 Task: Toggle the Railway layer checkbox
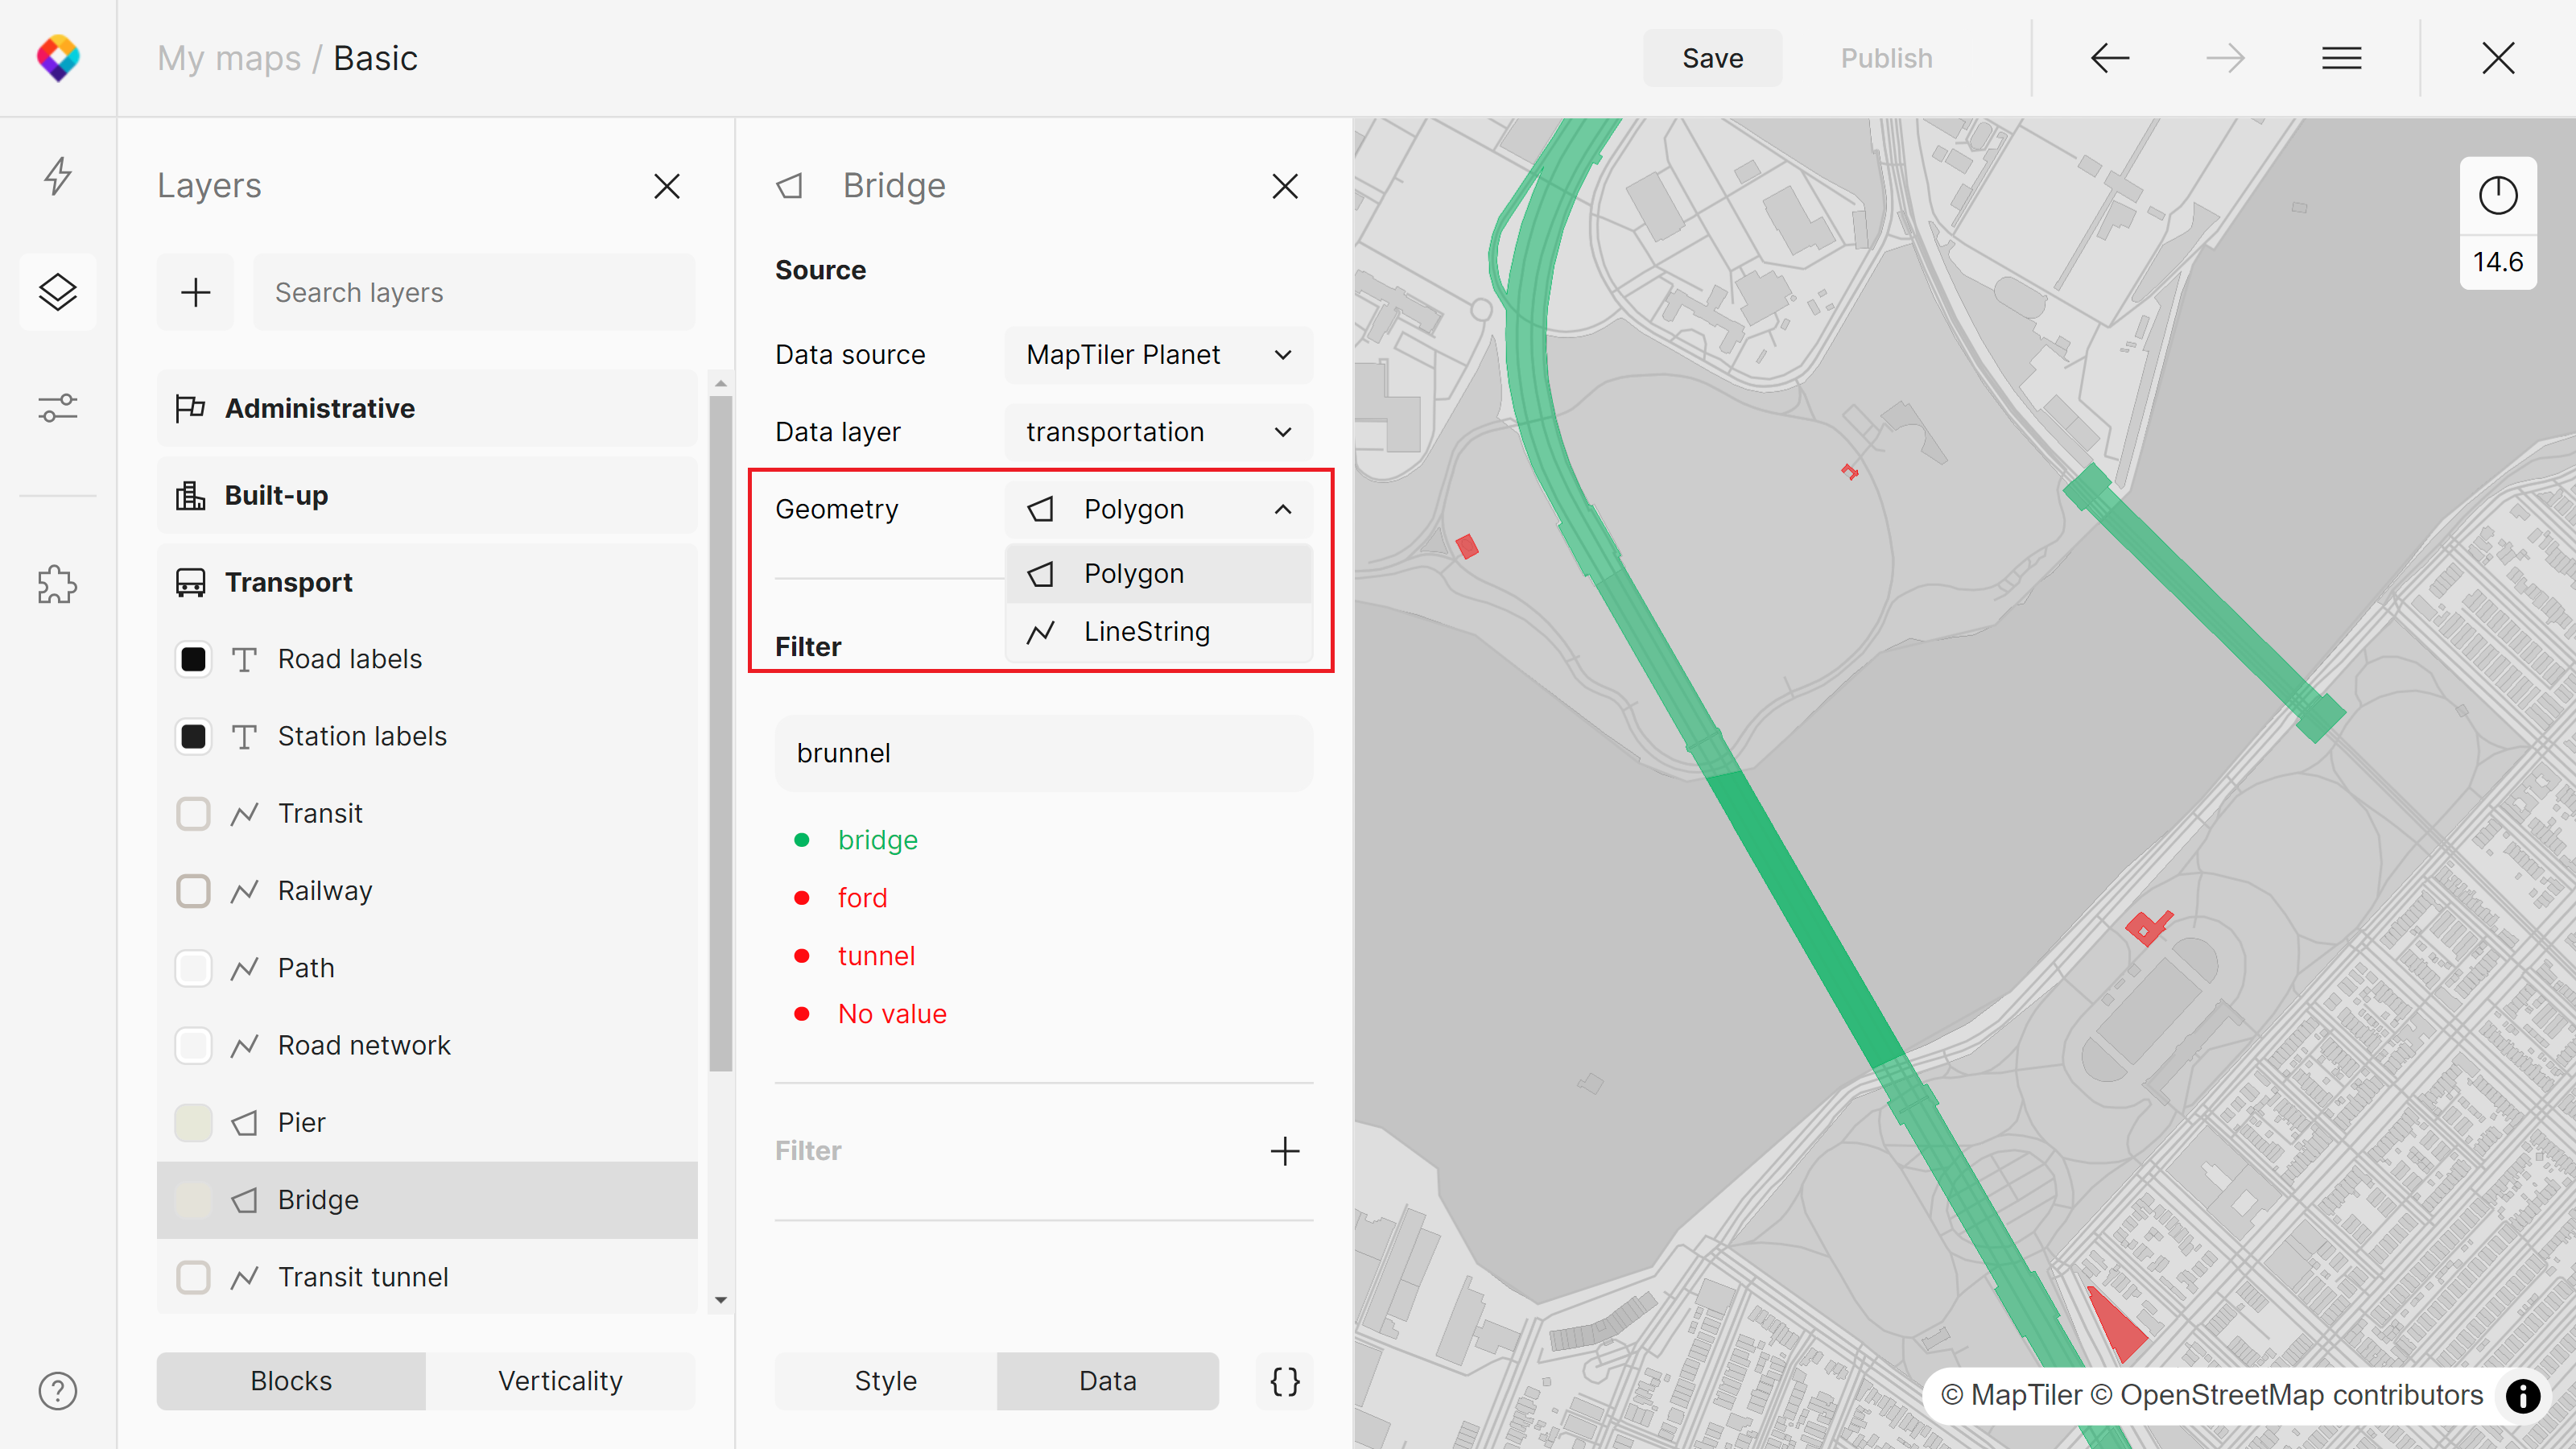click(193, 891)
